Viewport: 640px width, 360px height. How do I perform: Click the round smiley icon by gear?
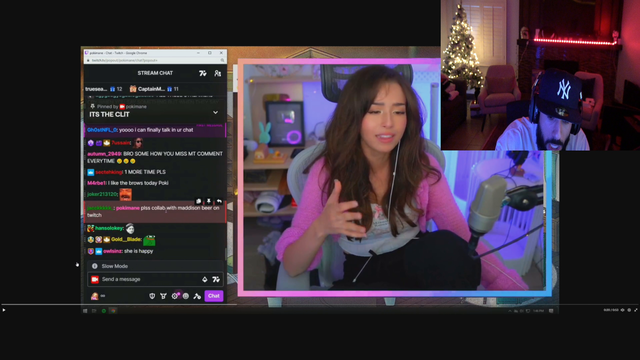point(186,296)
